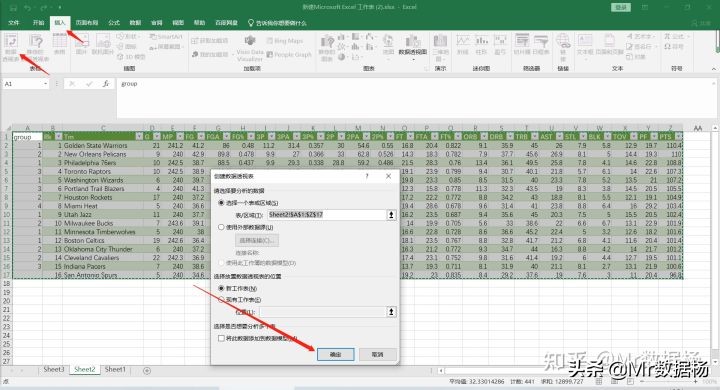Click the help question mark in the dialog
This screenshot has height=390, width=720.
coord(366,176)
